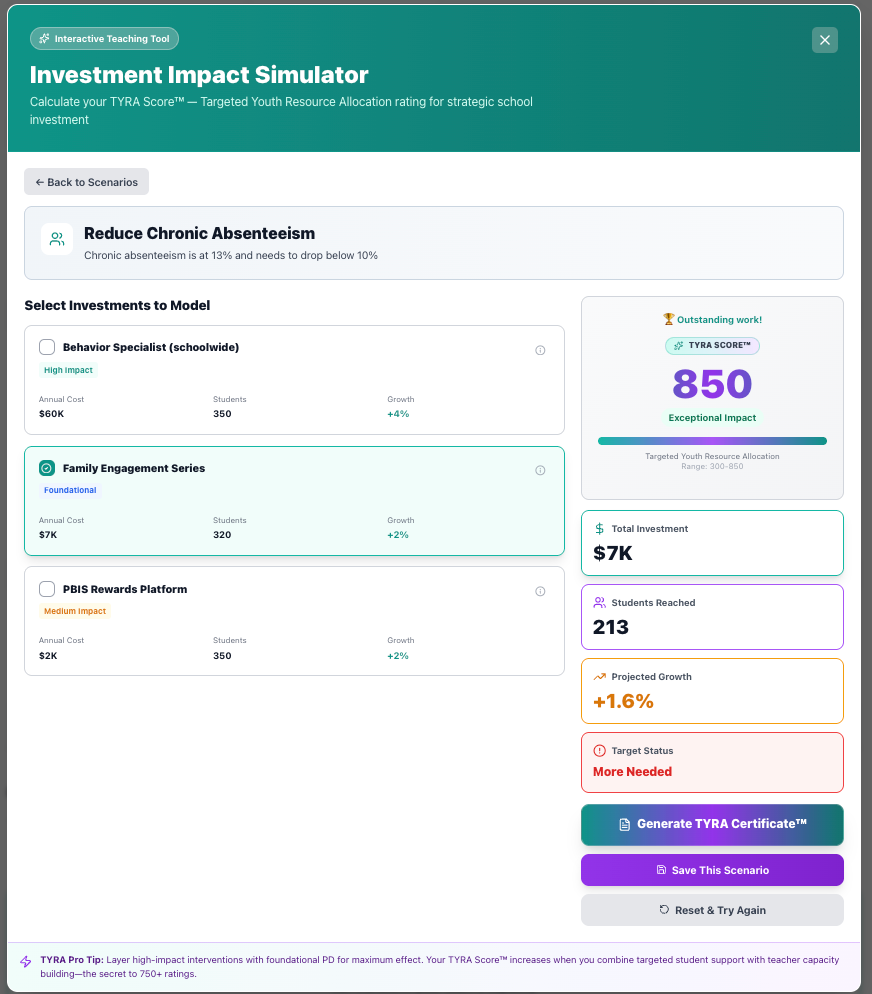872x994 pixels.
Task: Click the people icon beside Reduce Chronic Absenteeism
Action: (57, 239)
